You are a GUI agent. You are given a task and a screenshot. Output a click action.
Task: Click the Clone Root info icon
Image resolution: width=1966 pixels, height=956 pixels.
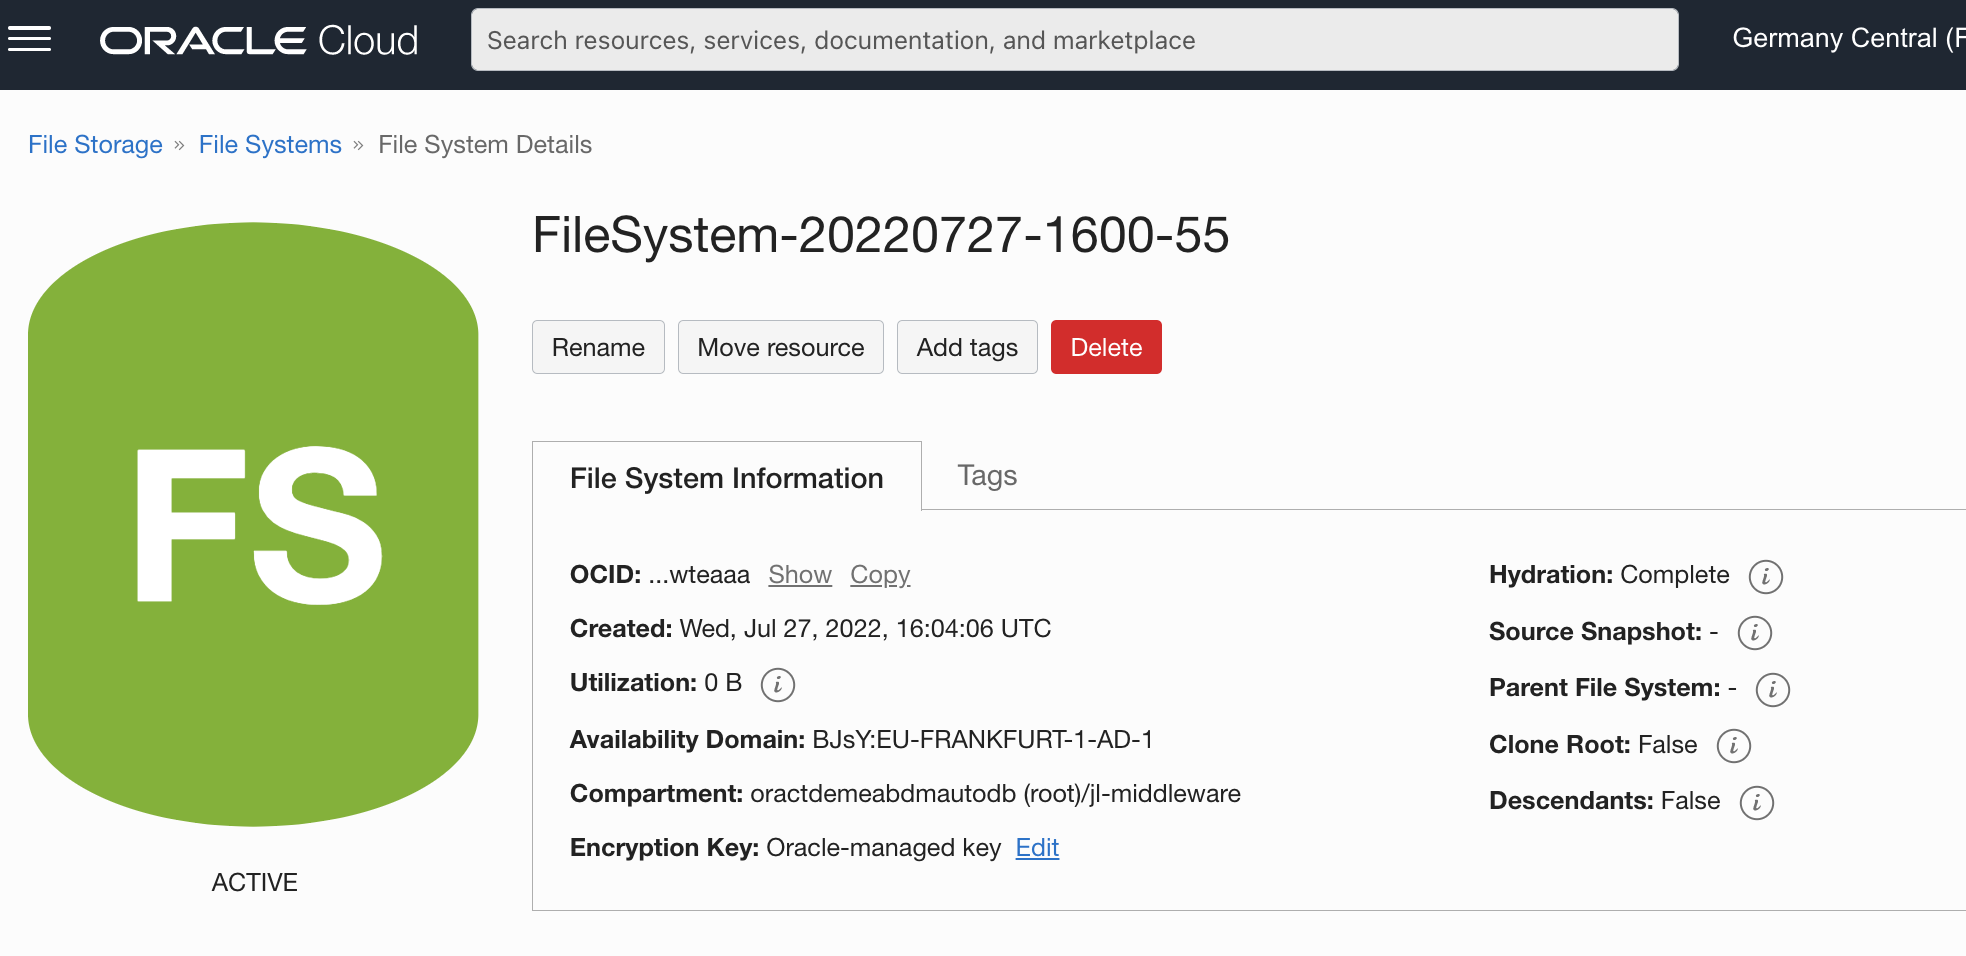tap(1733, 746)
